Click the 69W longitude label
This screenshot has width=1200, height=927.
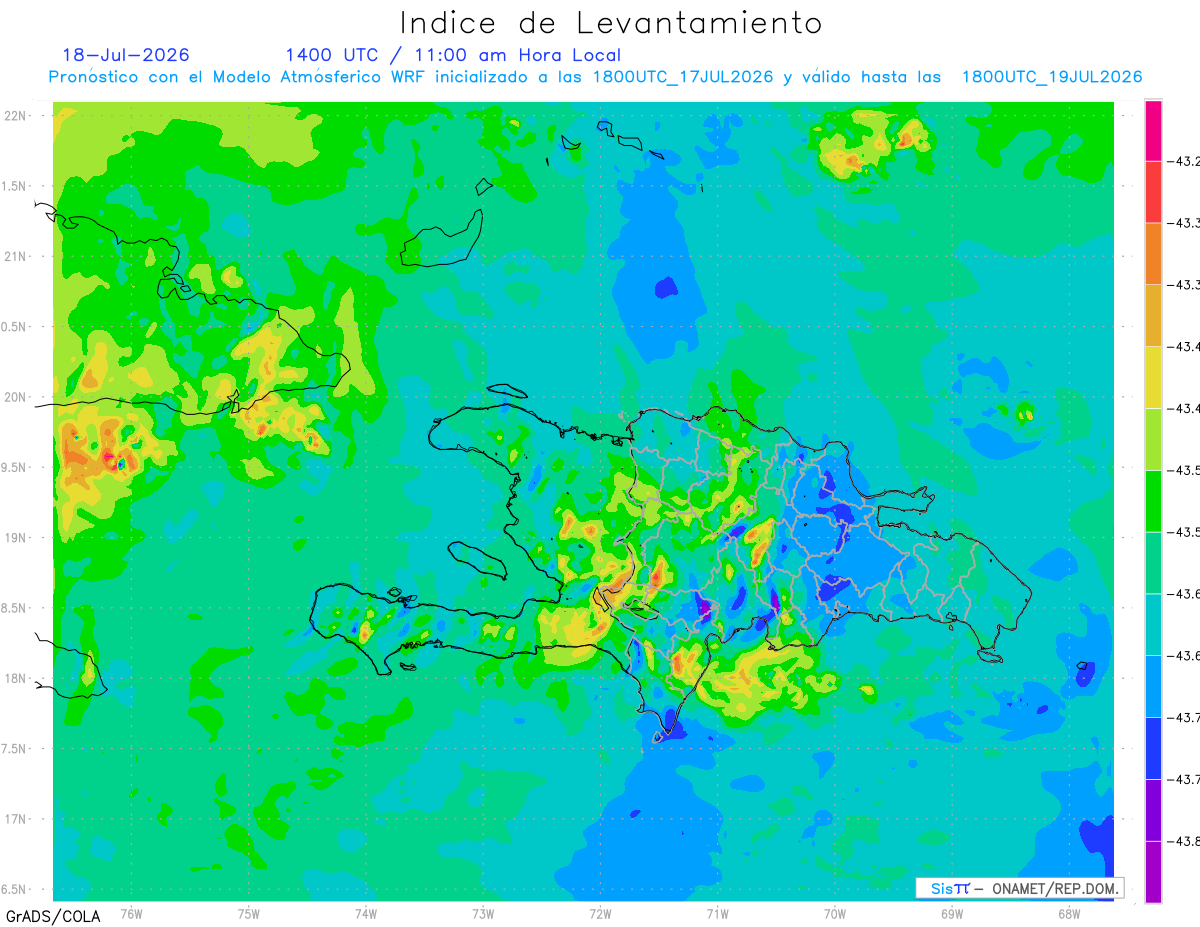952,913
